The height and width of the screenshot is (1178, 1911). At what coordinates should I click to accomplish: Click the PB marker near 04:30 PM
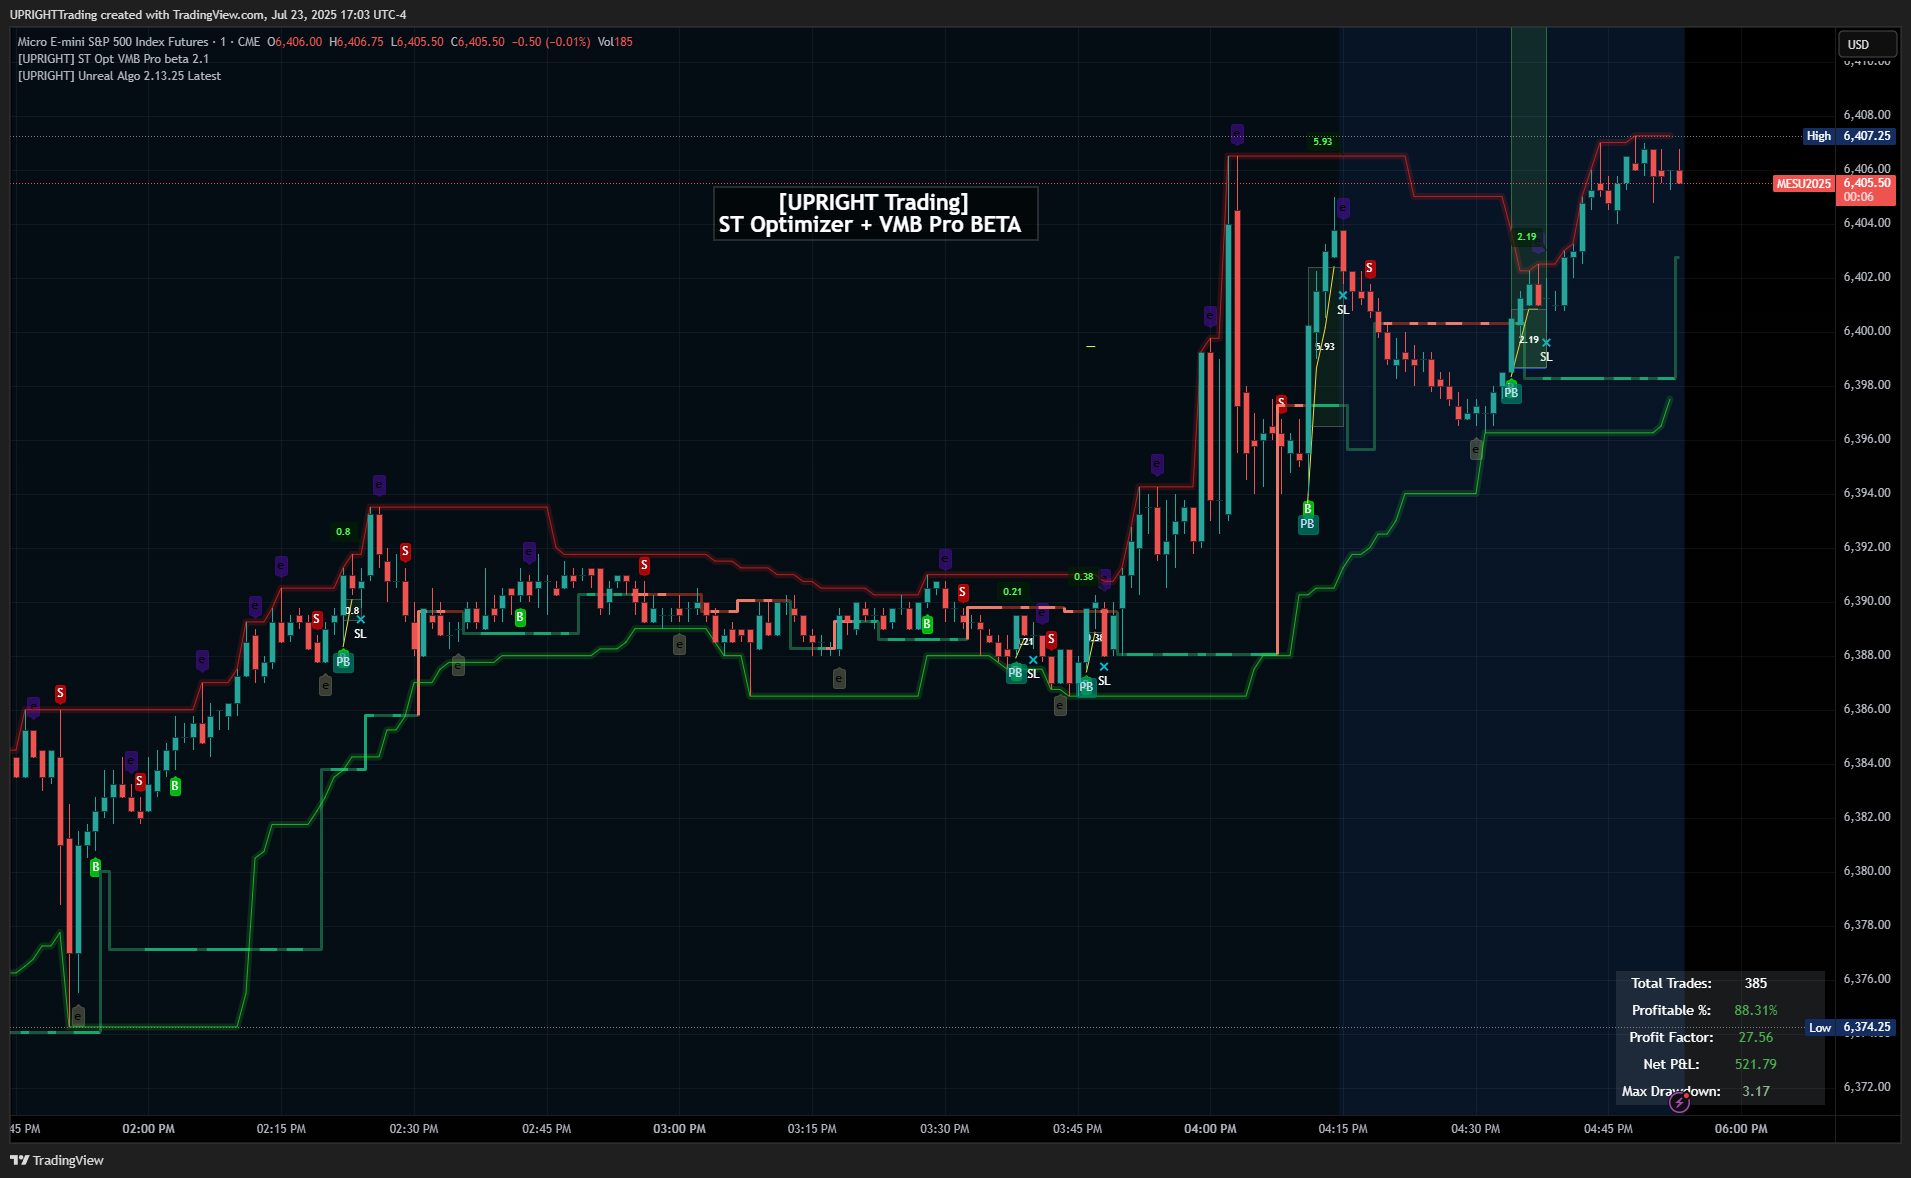(1511, 393)
